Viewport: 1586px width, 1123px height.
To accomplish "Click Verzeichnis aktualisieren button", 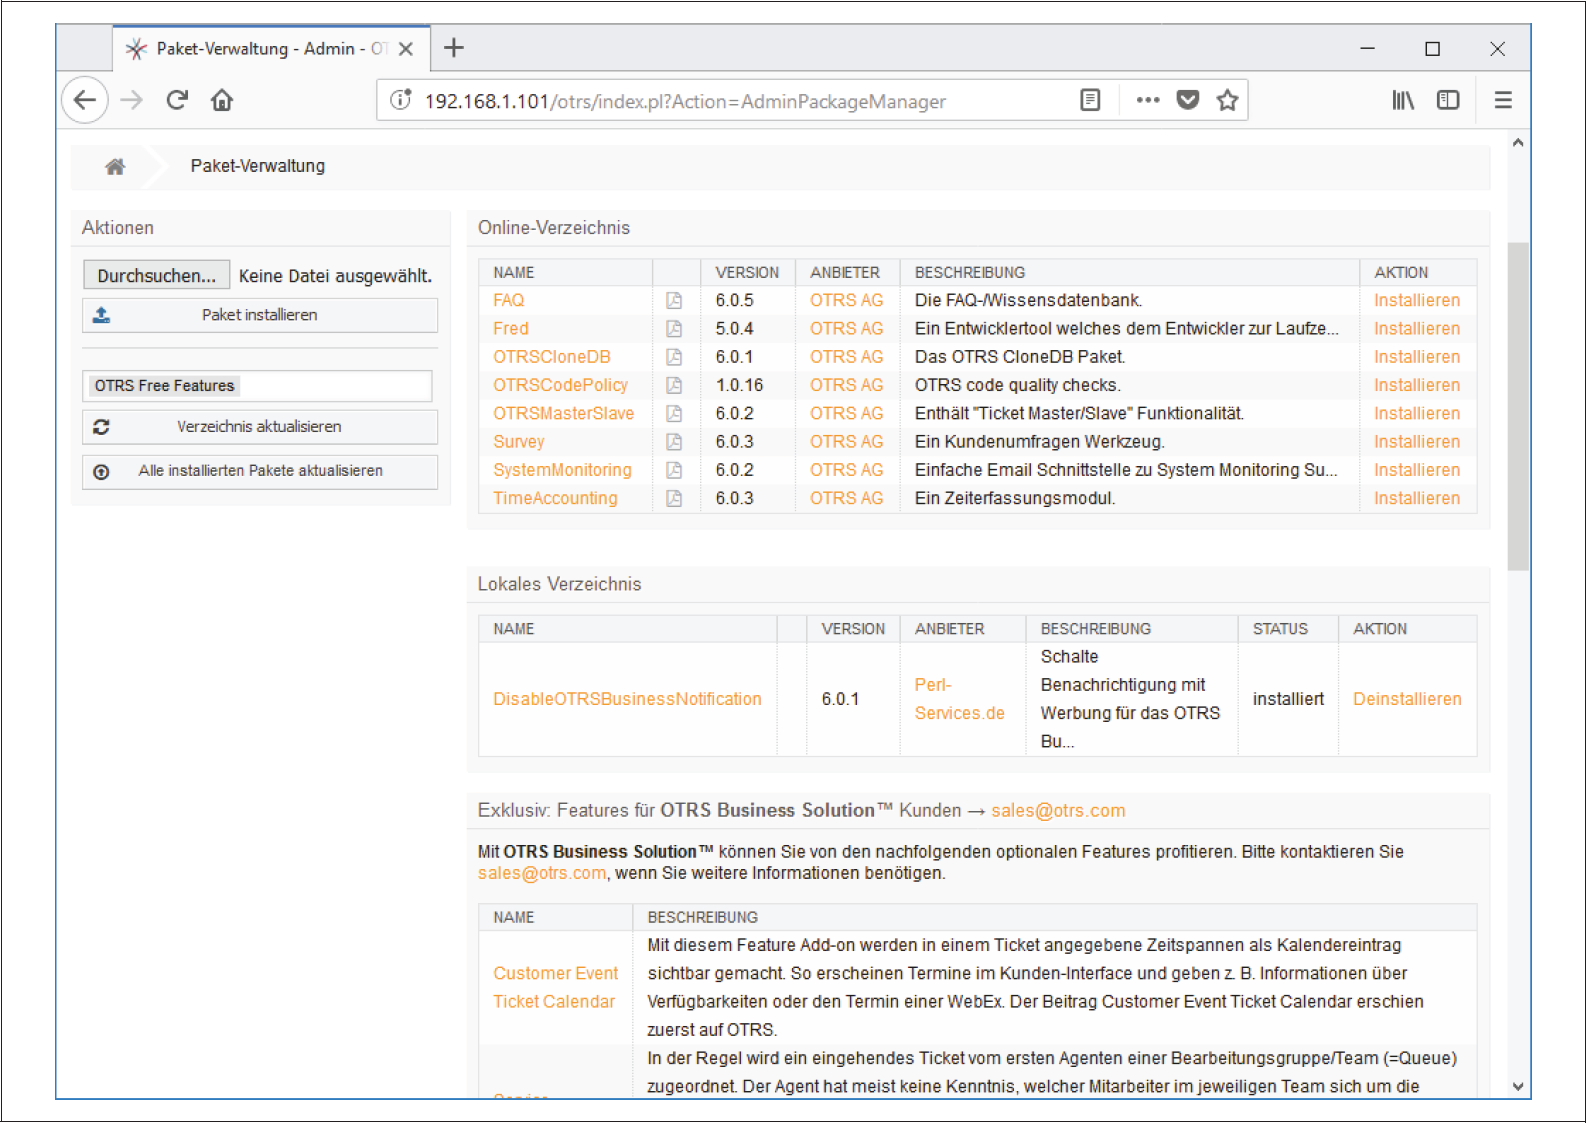I will tap(260, 427).
